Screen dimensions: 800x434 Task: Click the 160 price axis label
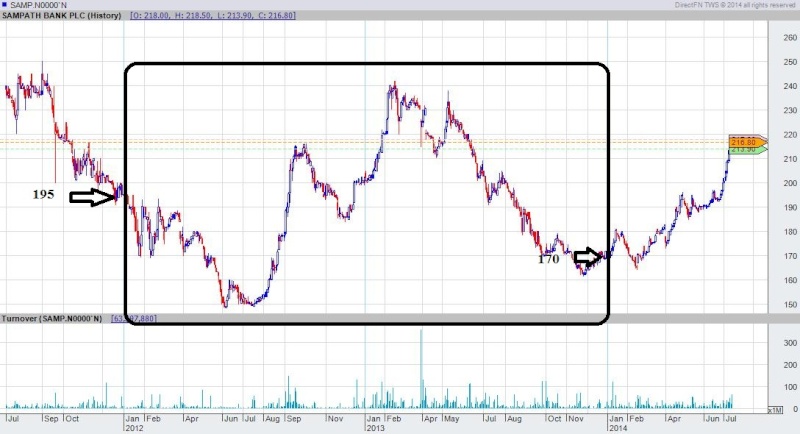coord(790,280)
